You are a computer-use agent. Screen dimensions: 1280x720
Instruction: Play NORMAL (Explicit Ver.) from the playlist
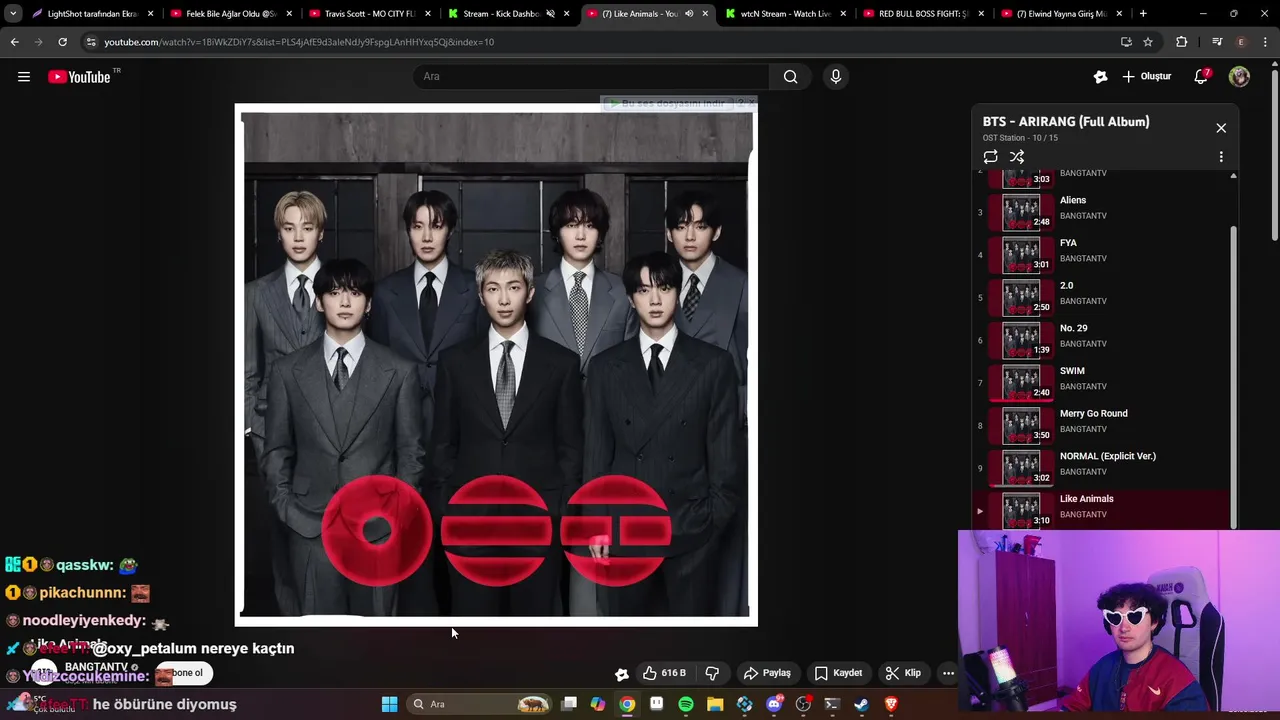(x=1102, y=468)
